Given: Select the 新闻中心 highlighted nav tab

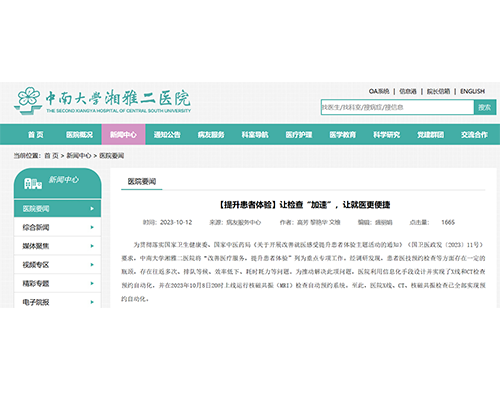Looking at the screenshot, I should [x=123, y=135].
